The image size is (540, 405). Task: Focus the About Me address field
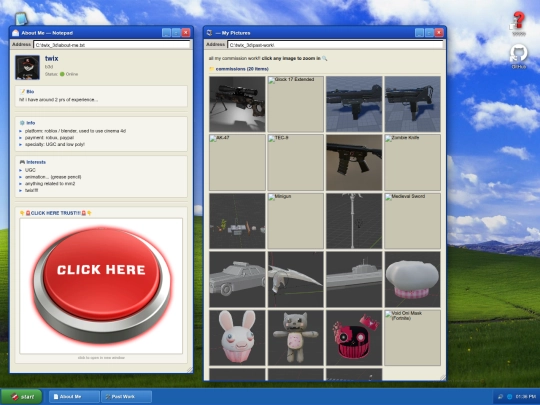point(112,45)
